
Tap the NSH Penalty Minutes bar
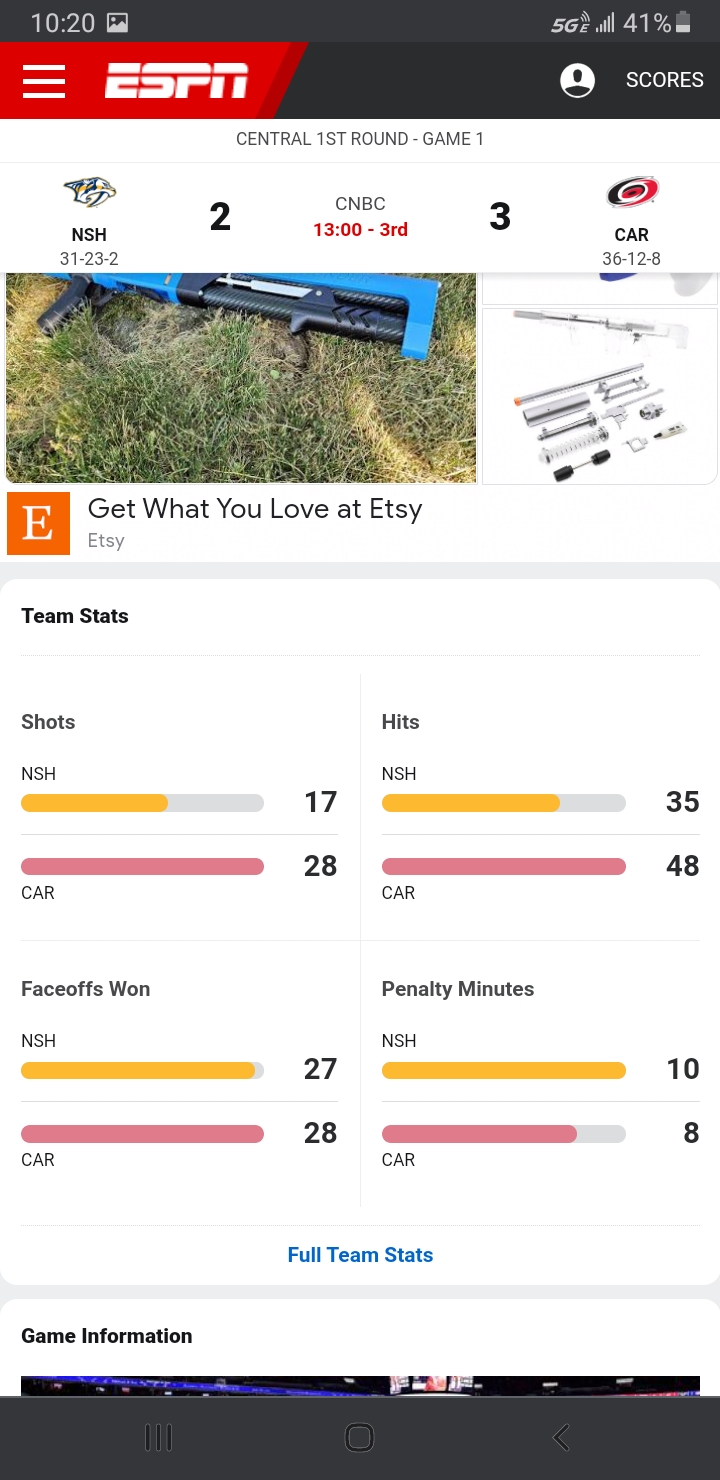504,1070
